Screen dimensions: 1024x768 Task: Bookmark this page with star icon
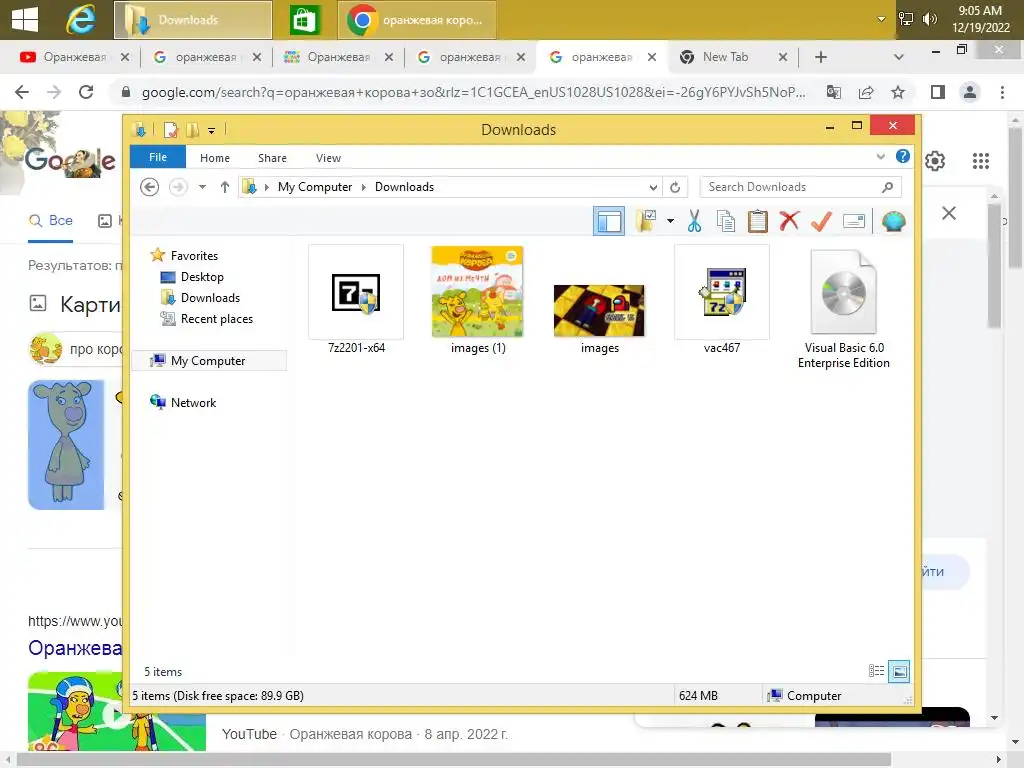coord(898,92)
